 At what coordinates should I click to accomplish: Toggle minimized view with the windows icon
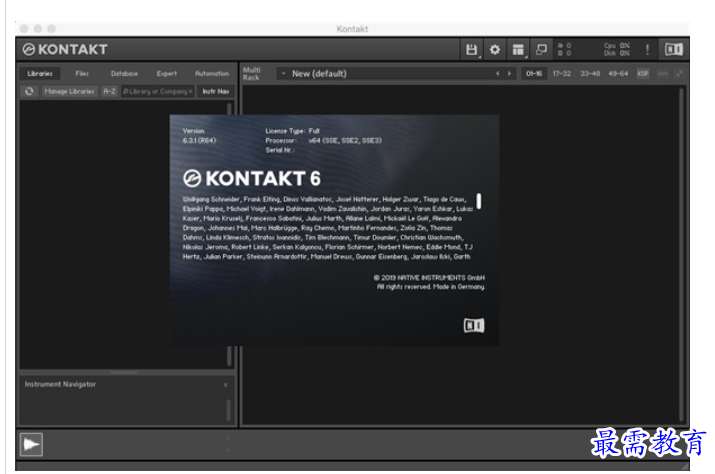(541, 49)
